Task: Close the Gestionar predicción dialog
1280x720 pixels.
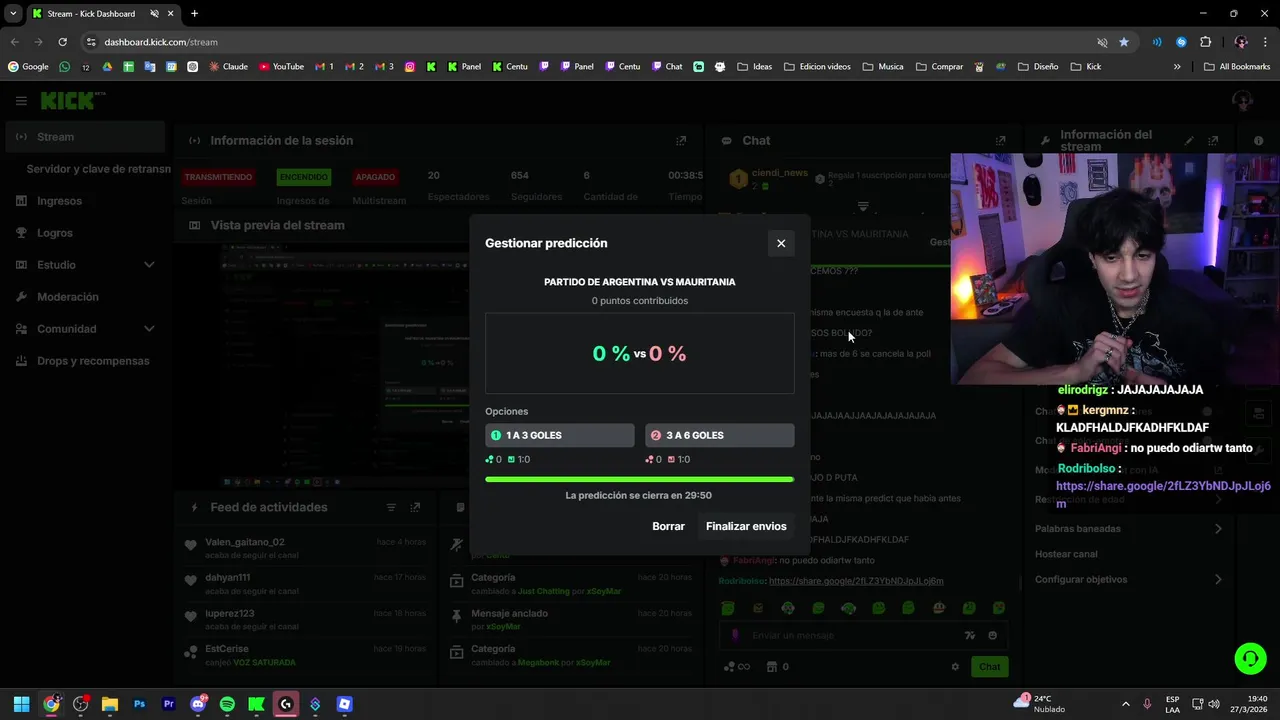Action: point(781,243)
